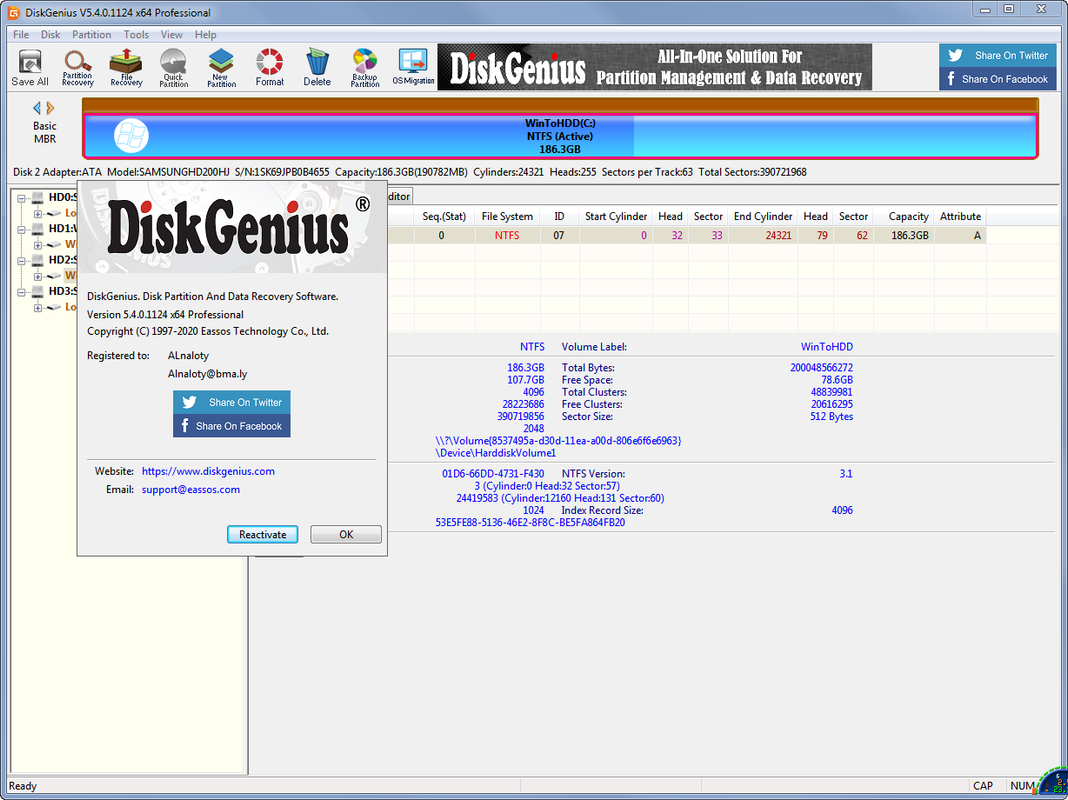
Task: Click the DiskGenius banner advertisement
Action: point(655,67)
